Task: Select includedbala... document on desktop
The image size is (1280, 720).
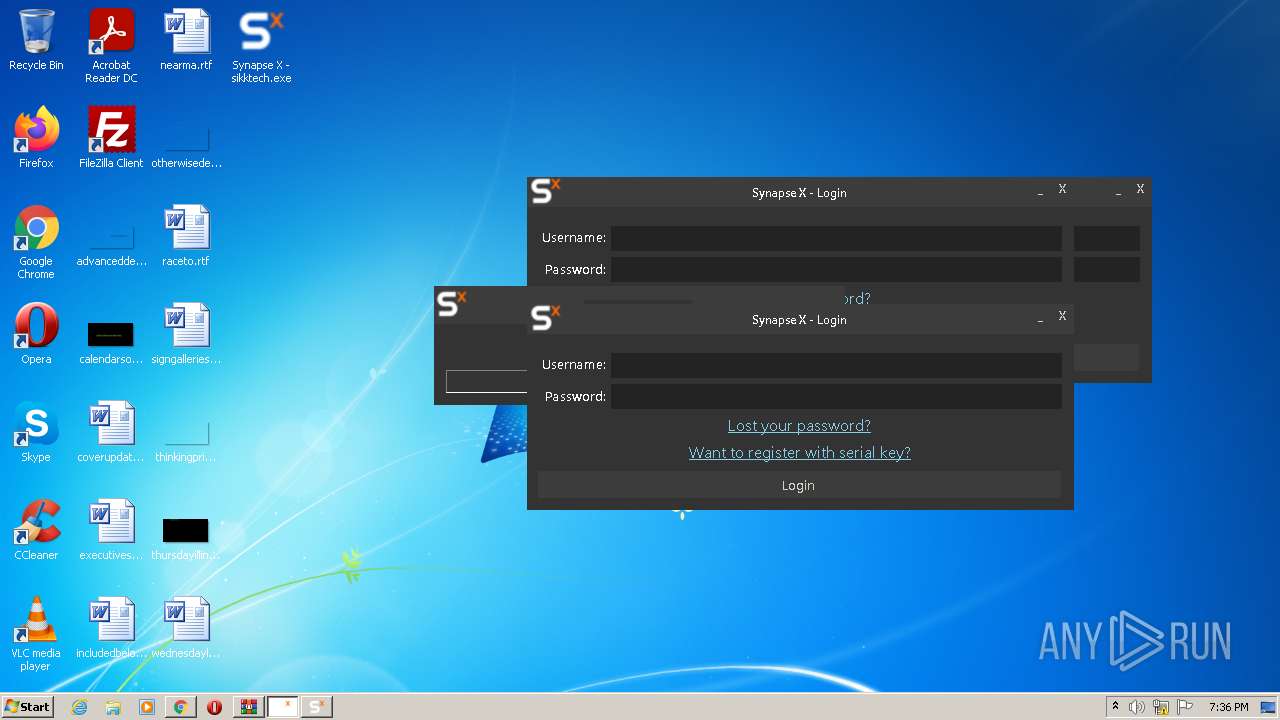Action: coord(111,628)
